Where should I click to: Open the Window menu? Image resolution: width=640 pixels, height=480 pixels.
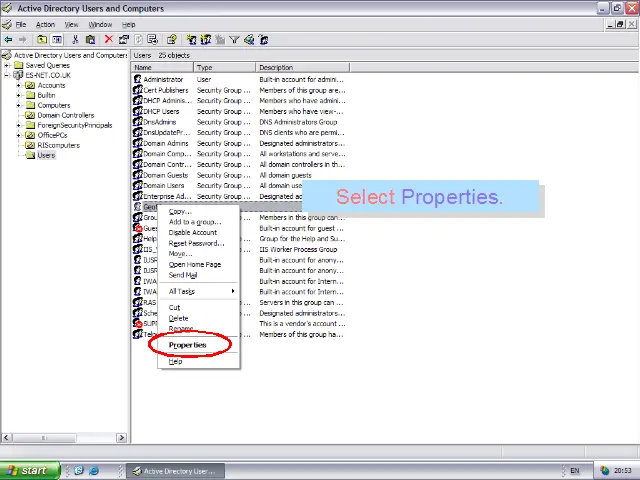click(100, 24)
